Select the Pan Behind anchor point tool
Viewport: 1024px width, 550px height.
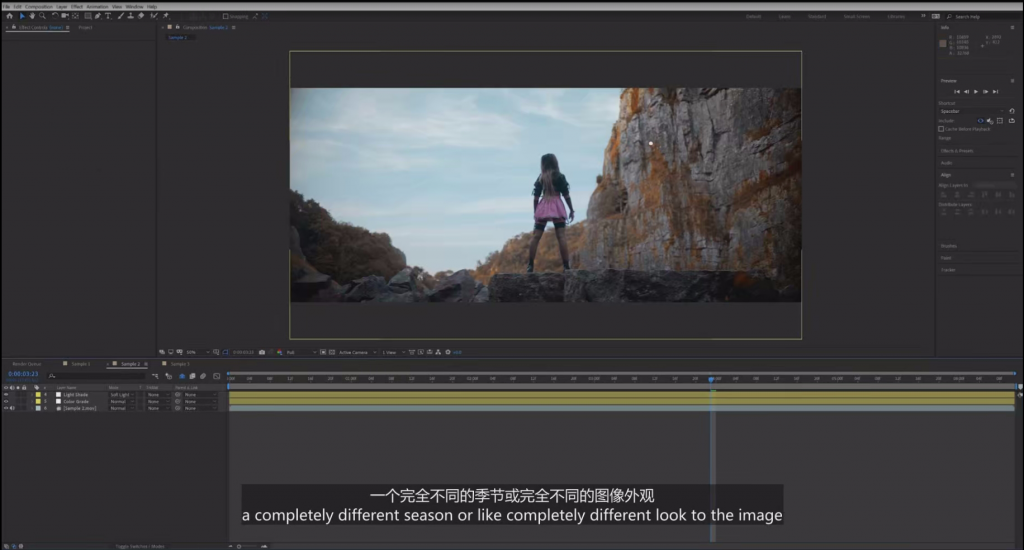click(x=75, y=16)
